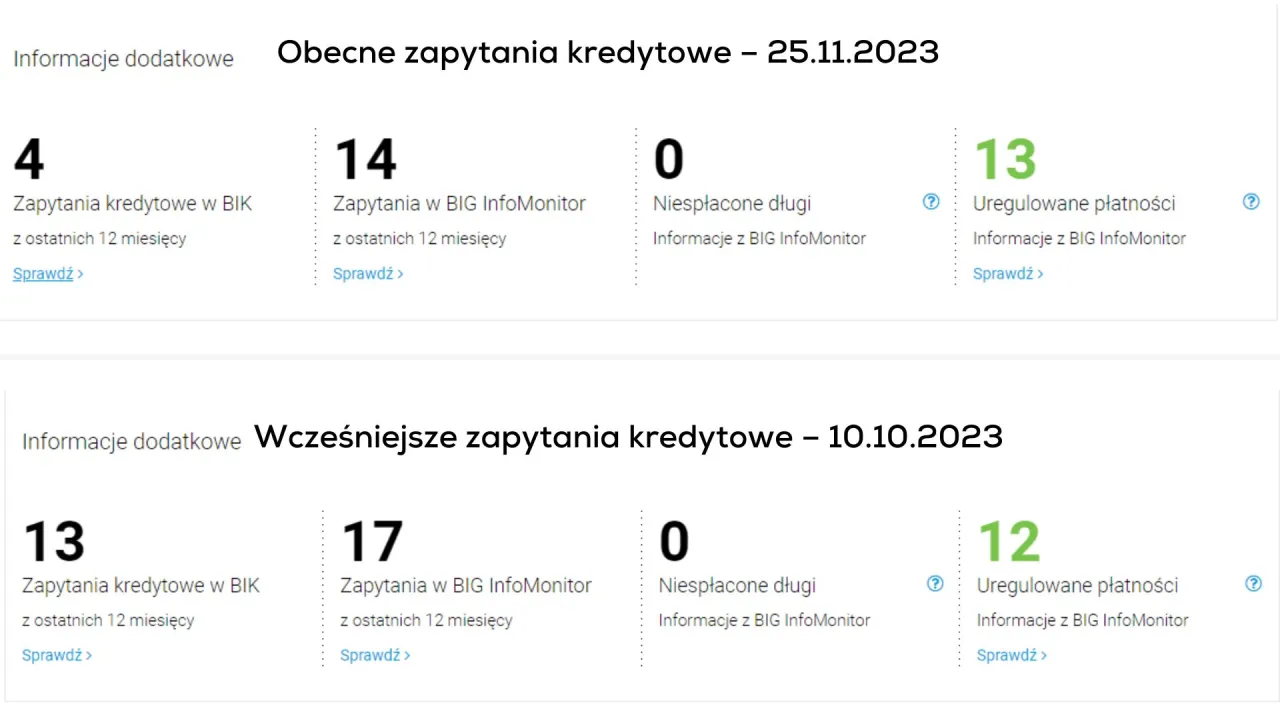This screenshot has width=1280, height=720.
Task: Open chevron next to bottom BIG InfoMonitor Sprawdź link
Action: (x=407, y=655)
